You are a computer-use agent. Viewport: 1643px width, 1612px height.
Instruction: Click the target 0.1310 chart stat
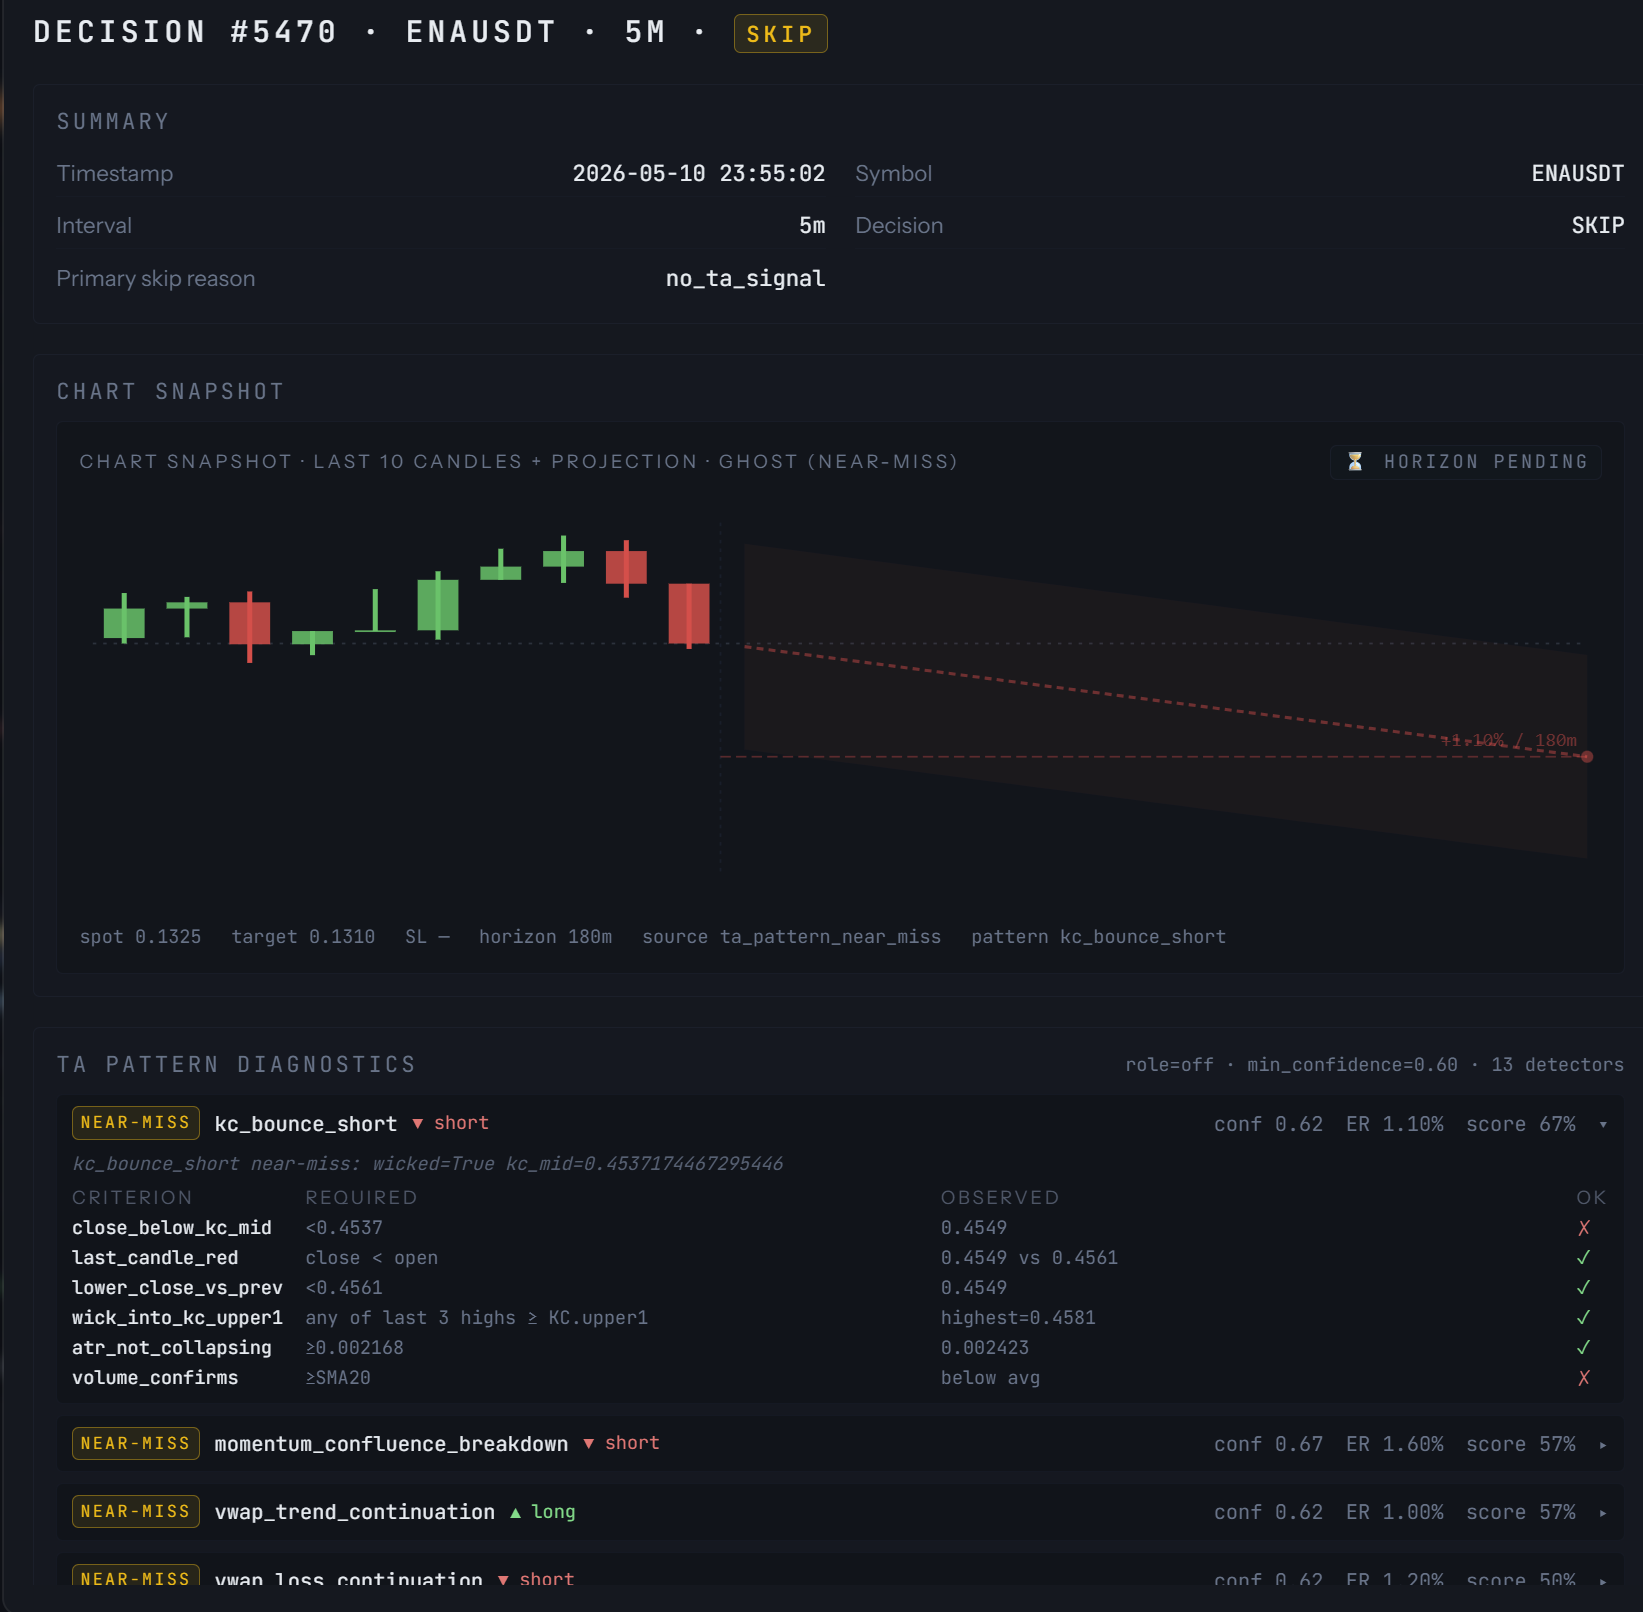pos(303,937)
